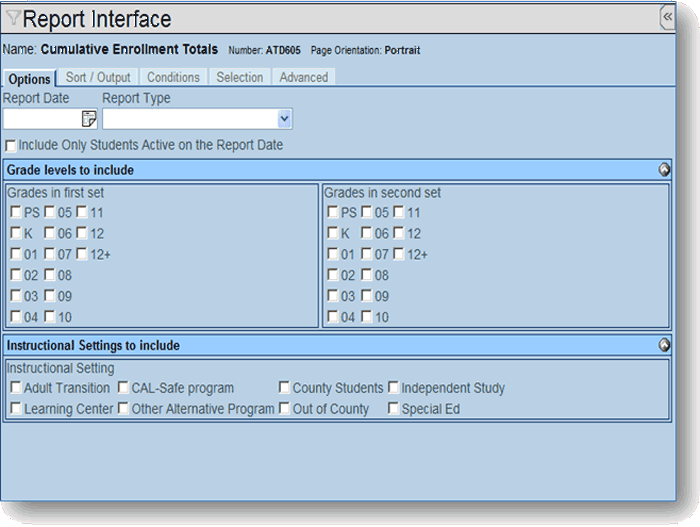The height and width of the screenshot is (527, 700).
Task: Collapse the Instructional Settings to include section
Action: (x=664, y=345)
